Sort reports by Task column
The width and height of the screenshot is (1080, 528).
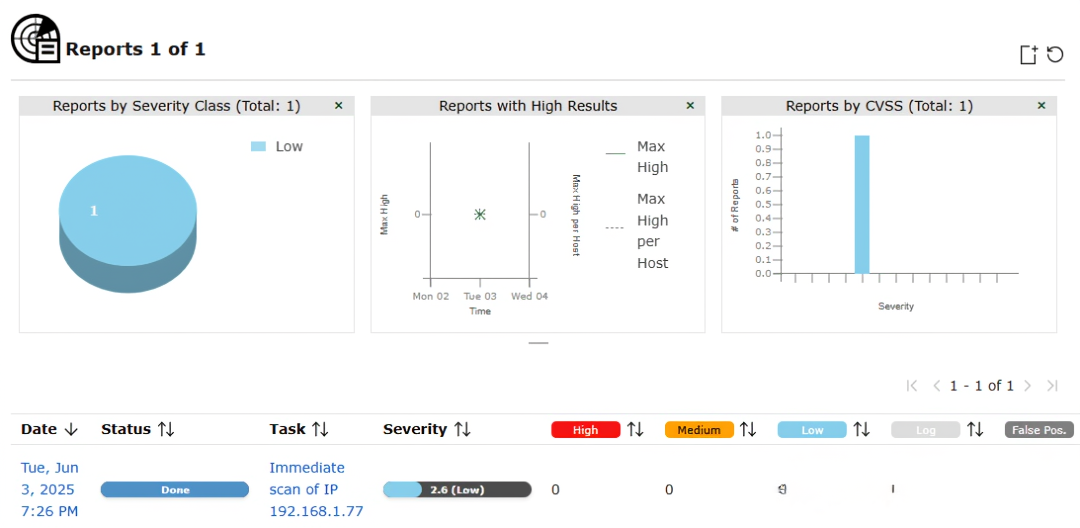tap(299, 429)
